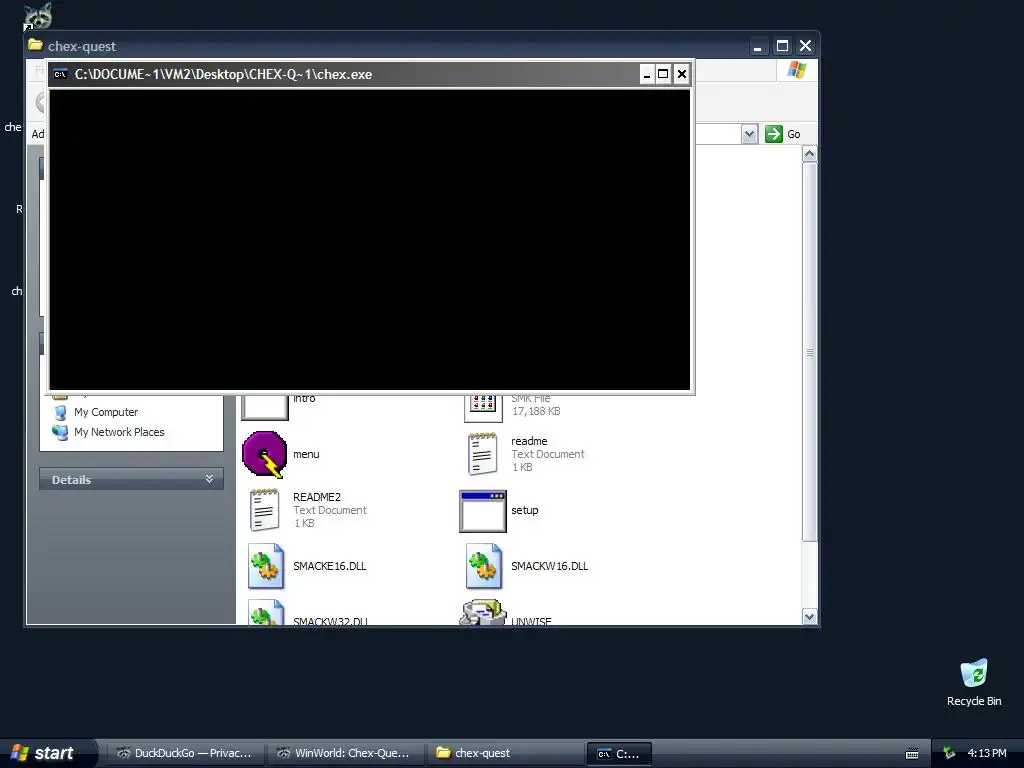1024x768 pixels.
Task: Select the setup file name label
Action: pyautogui.click(x=524, y=511)
